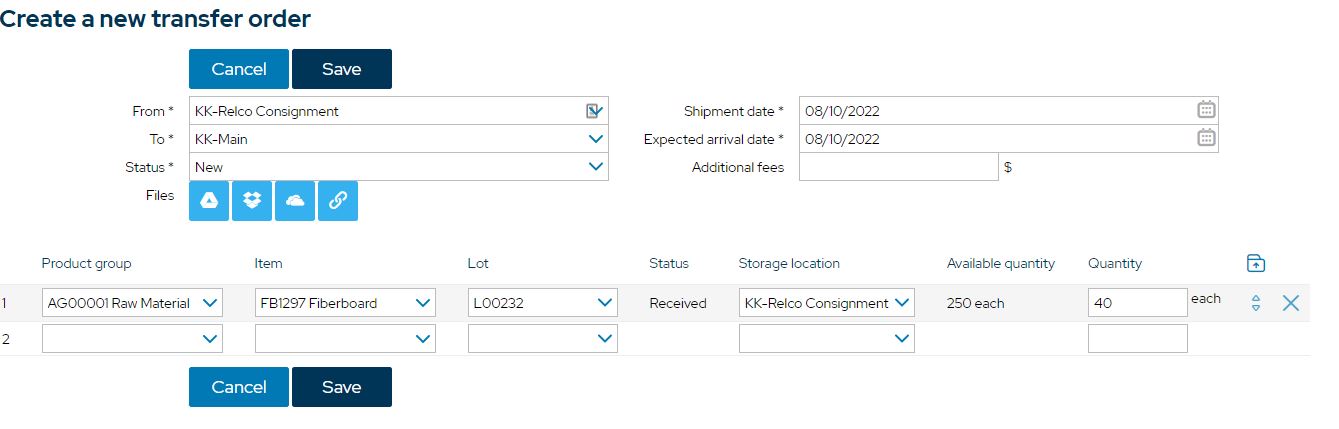Screen dimensions: 1339x429
Task: Open the Expected arrival date calendar
Action: coord(1206,138)
